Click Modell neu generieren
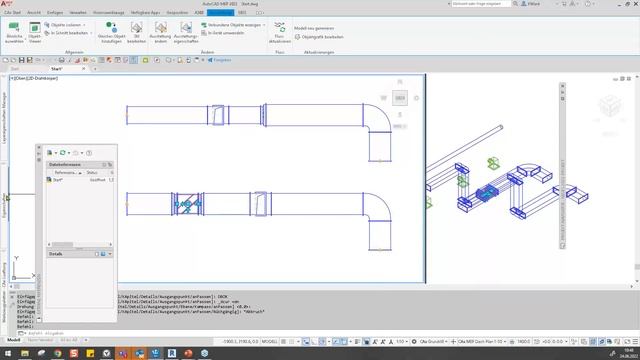This screenshot has height=360, width=640. (x=314, y=28)
